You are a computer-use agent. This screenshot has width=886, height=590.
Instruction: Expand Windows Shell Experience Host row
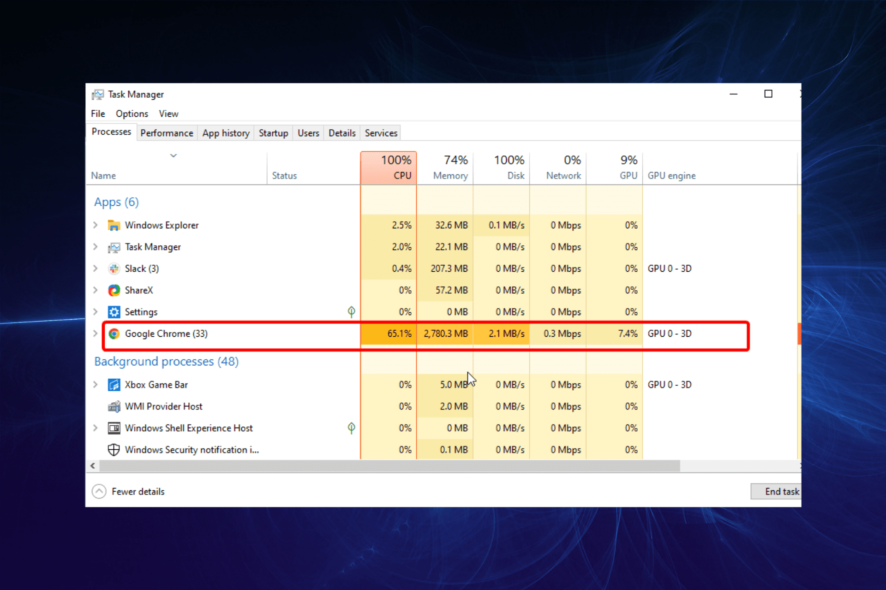95,428
